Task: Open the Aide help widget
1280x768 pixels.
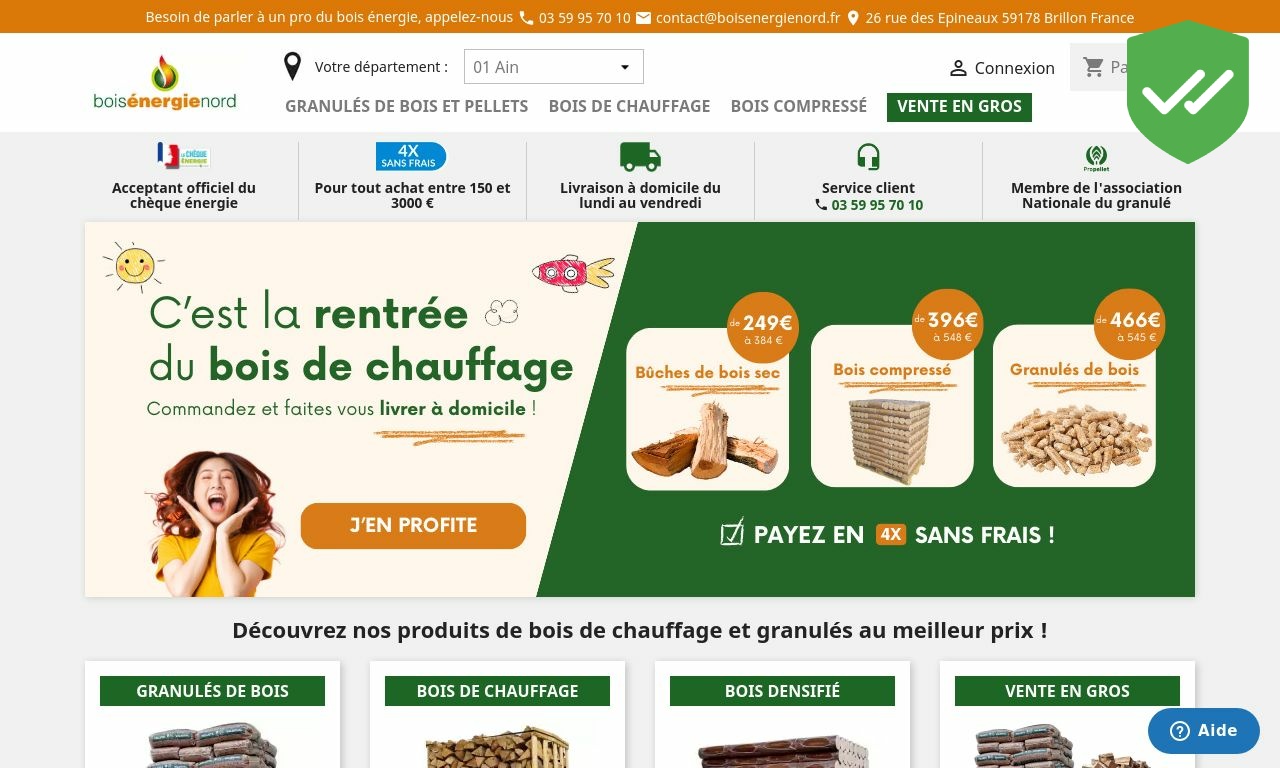Action: 1204,731
